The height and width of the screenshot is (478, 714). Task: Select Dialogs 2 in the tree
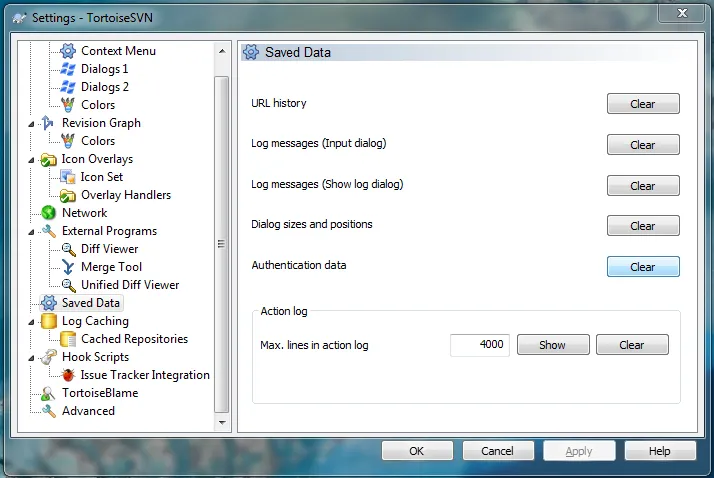pos(105,87)
